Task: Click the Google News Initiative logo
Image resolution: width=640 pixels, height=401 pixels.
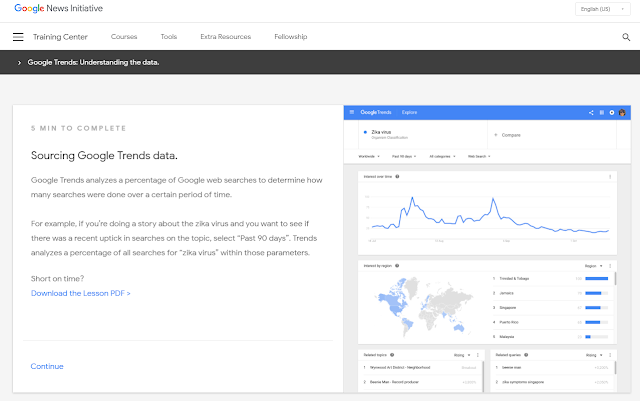Action: (58, 8)
